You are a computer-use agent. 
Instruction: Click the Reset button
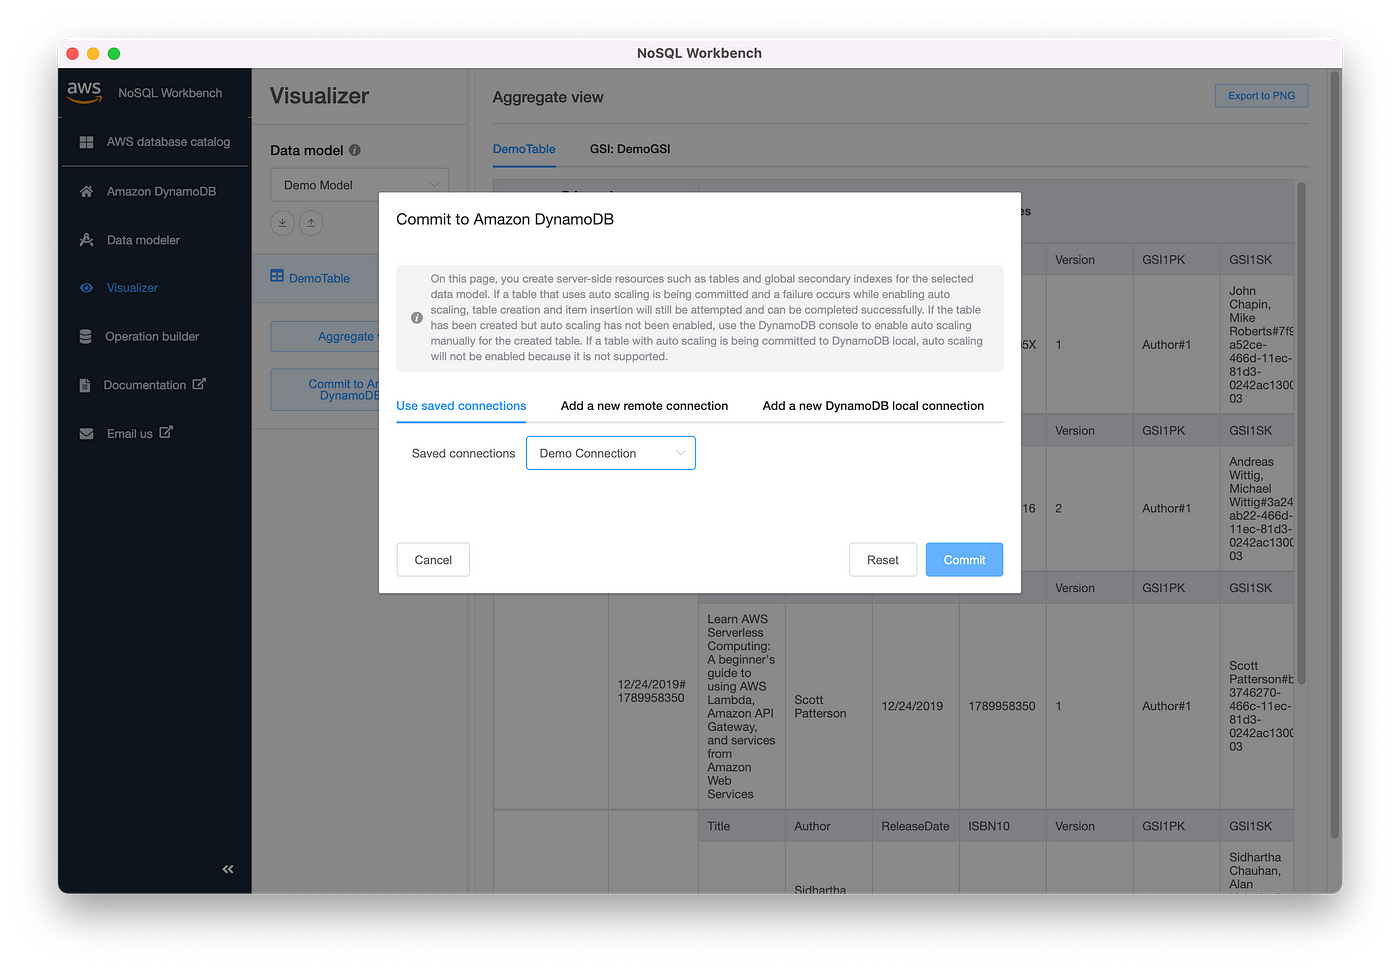tap(882, 560)
